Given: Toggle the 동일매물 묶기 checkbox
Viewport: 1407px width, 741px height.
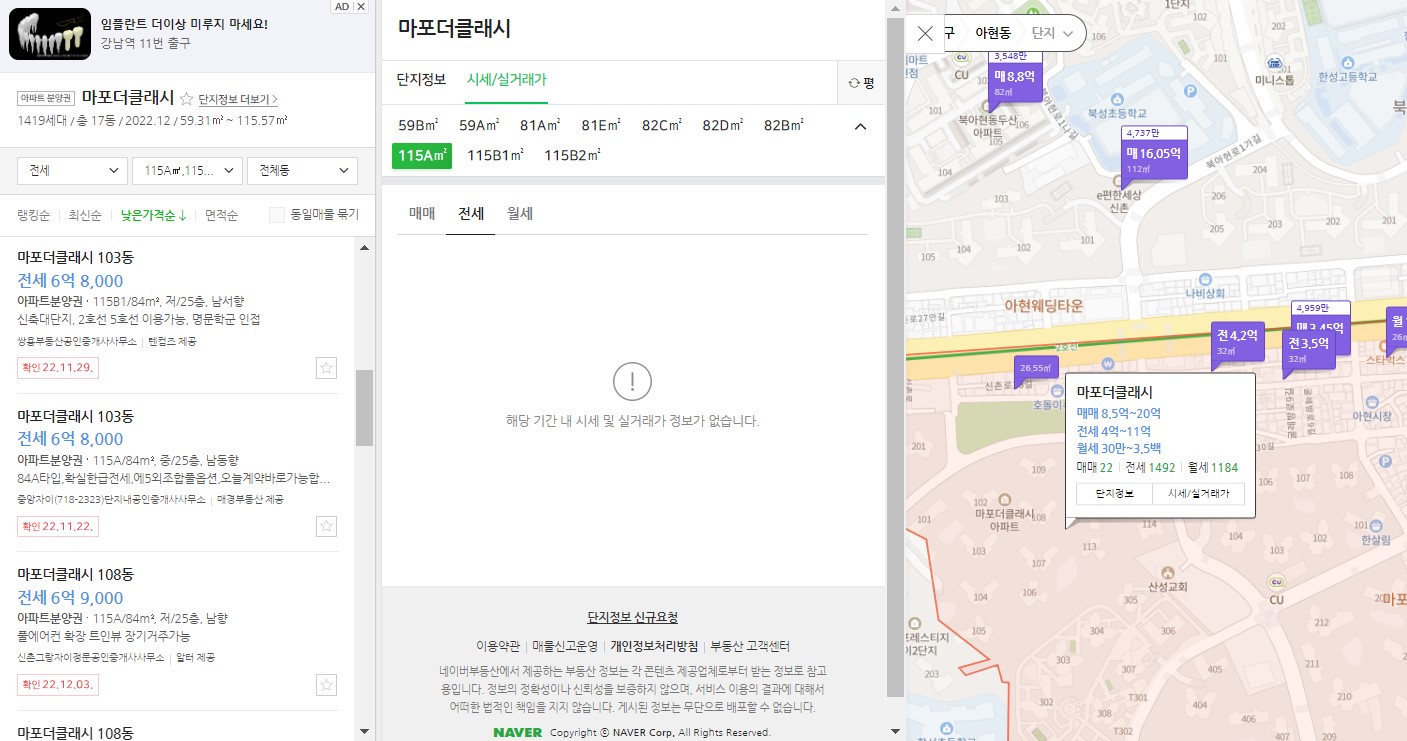Looking at the screenshot, I should point(277,215).
